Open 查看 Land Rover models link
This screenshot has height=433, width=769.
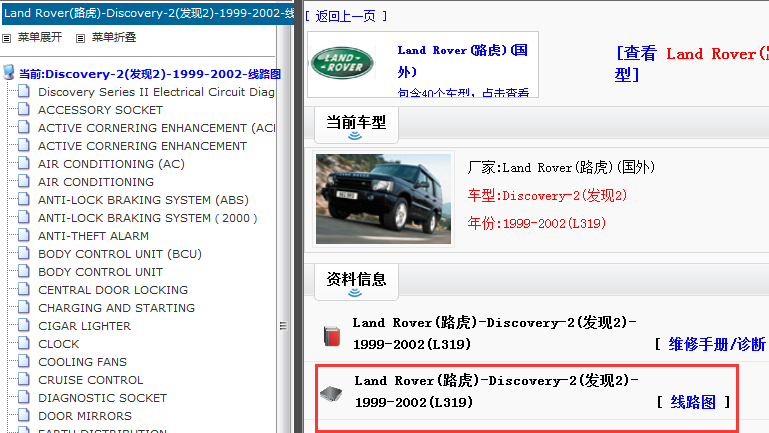pos(692,63)
